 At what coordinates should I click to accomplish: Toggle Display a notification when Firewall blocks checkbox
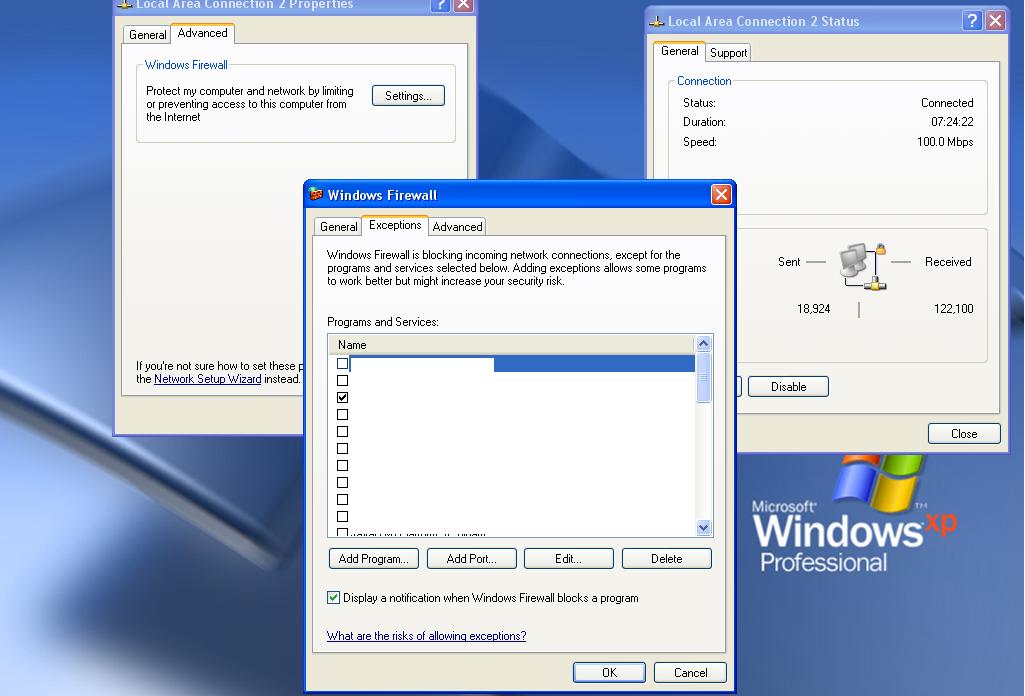click(333, 597)
